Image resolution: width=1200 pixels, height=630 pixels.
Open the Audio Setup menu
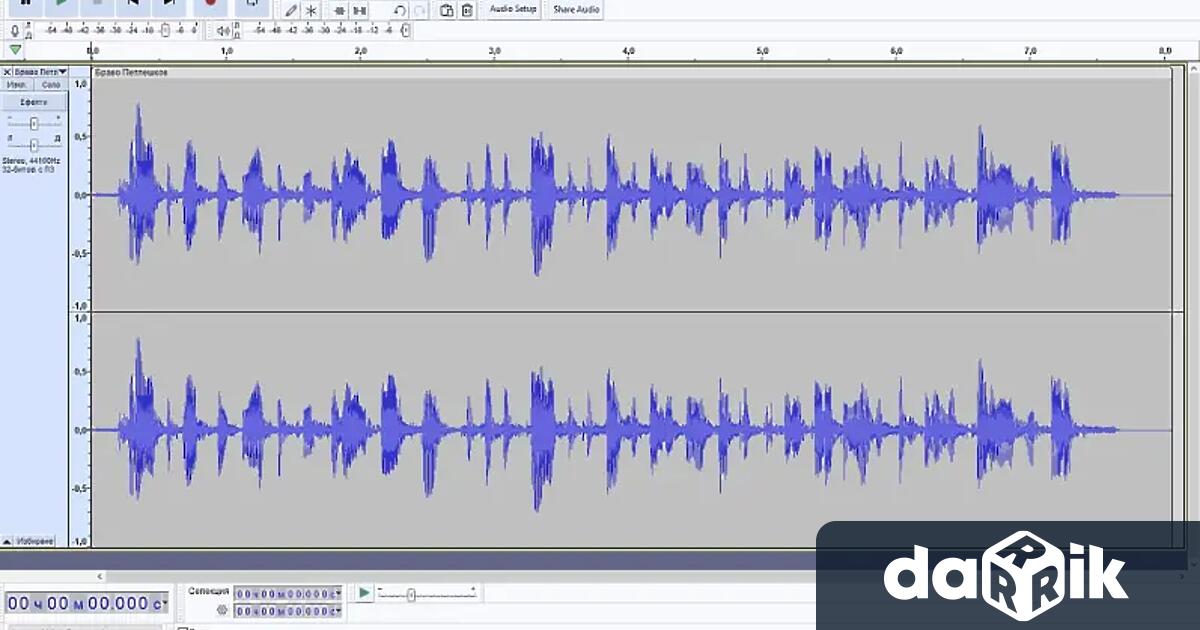click(x=513, y=9)
